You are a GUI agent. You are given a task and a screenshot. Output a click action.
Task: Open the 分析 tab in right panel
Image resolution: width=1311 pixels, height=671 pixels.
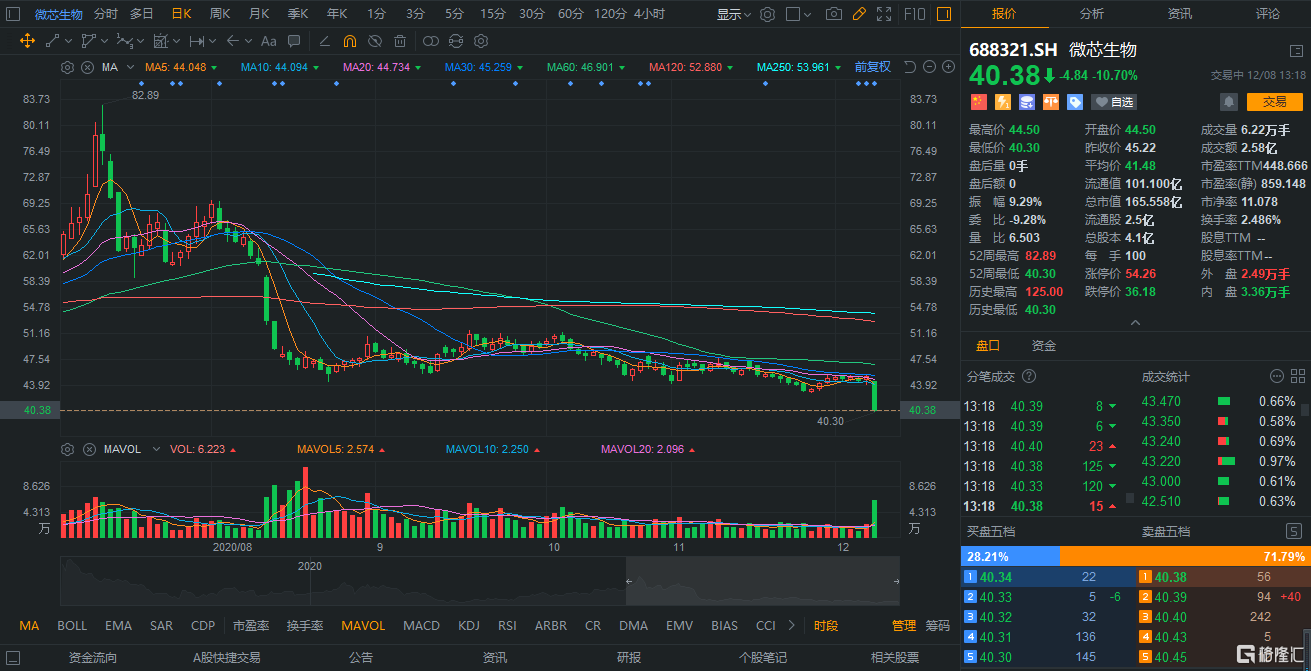(1092, 14)
